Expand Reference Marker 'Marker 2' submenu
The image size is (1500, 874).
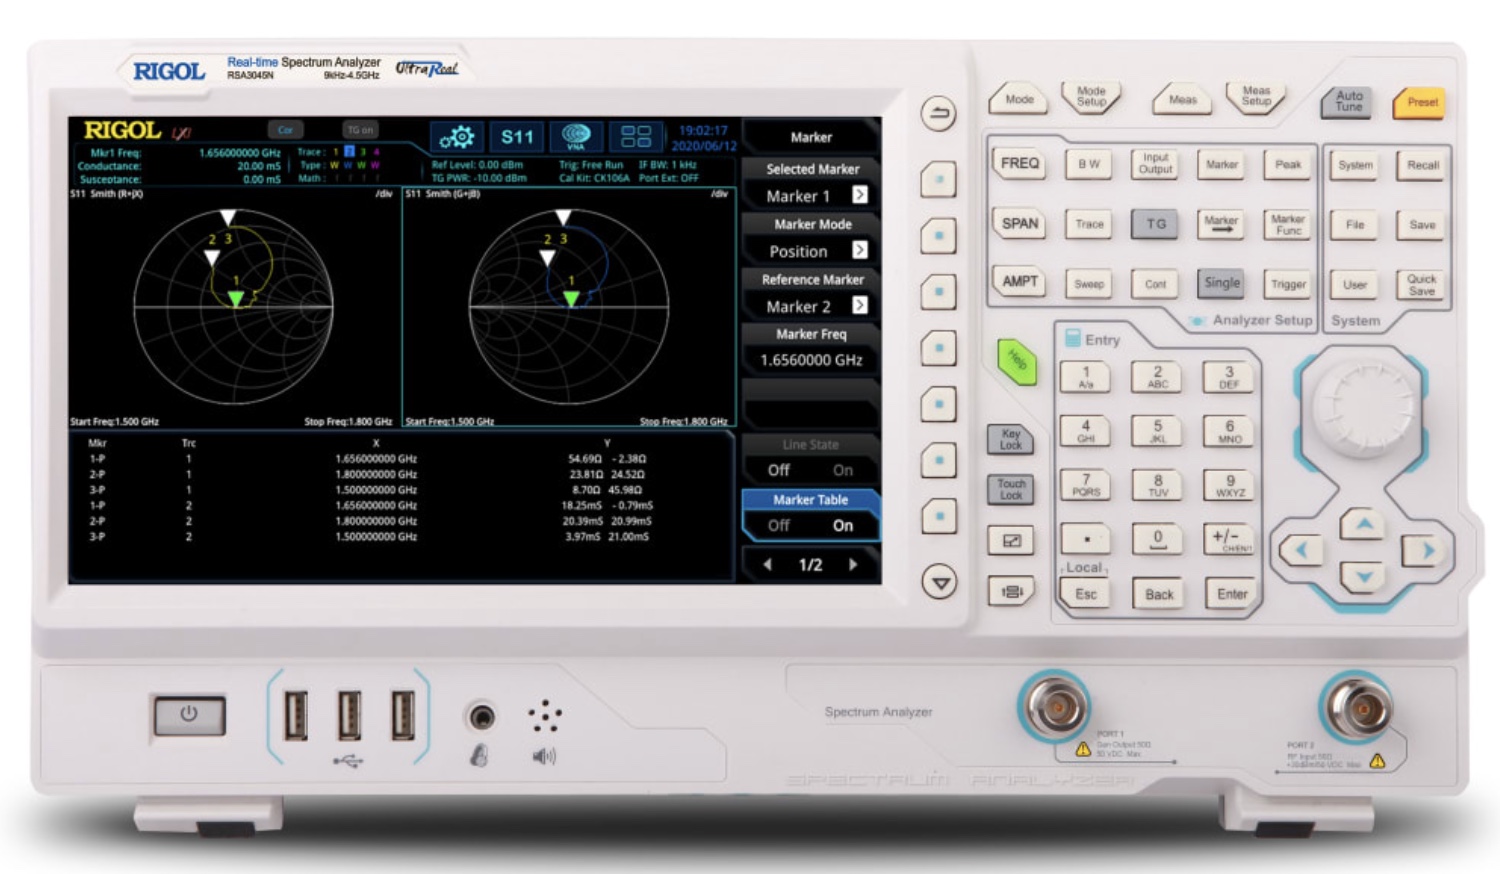[x=859, y=305]
